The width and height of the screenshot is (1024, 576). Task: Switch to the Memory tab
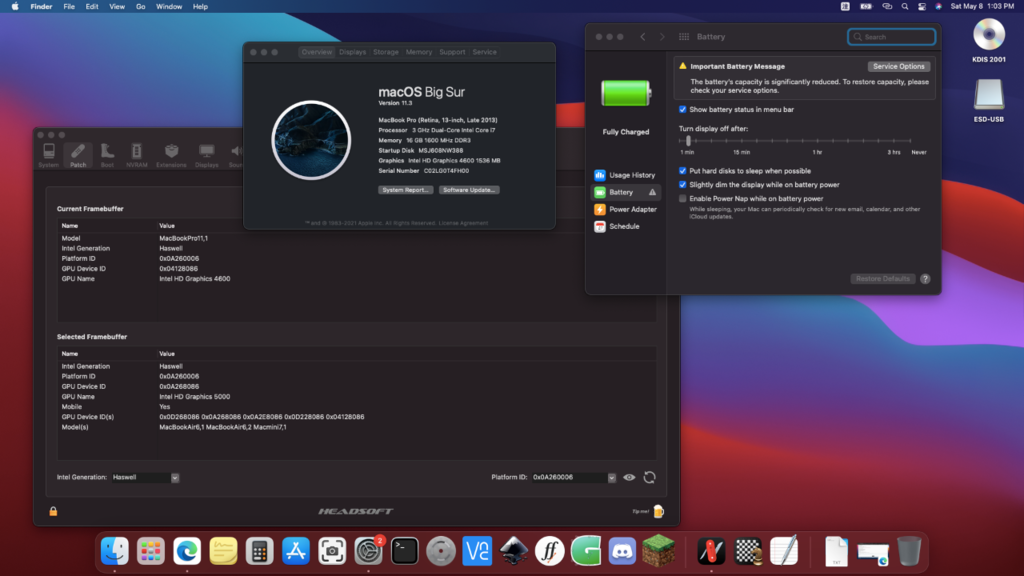click(419, 52)
